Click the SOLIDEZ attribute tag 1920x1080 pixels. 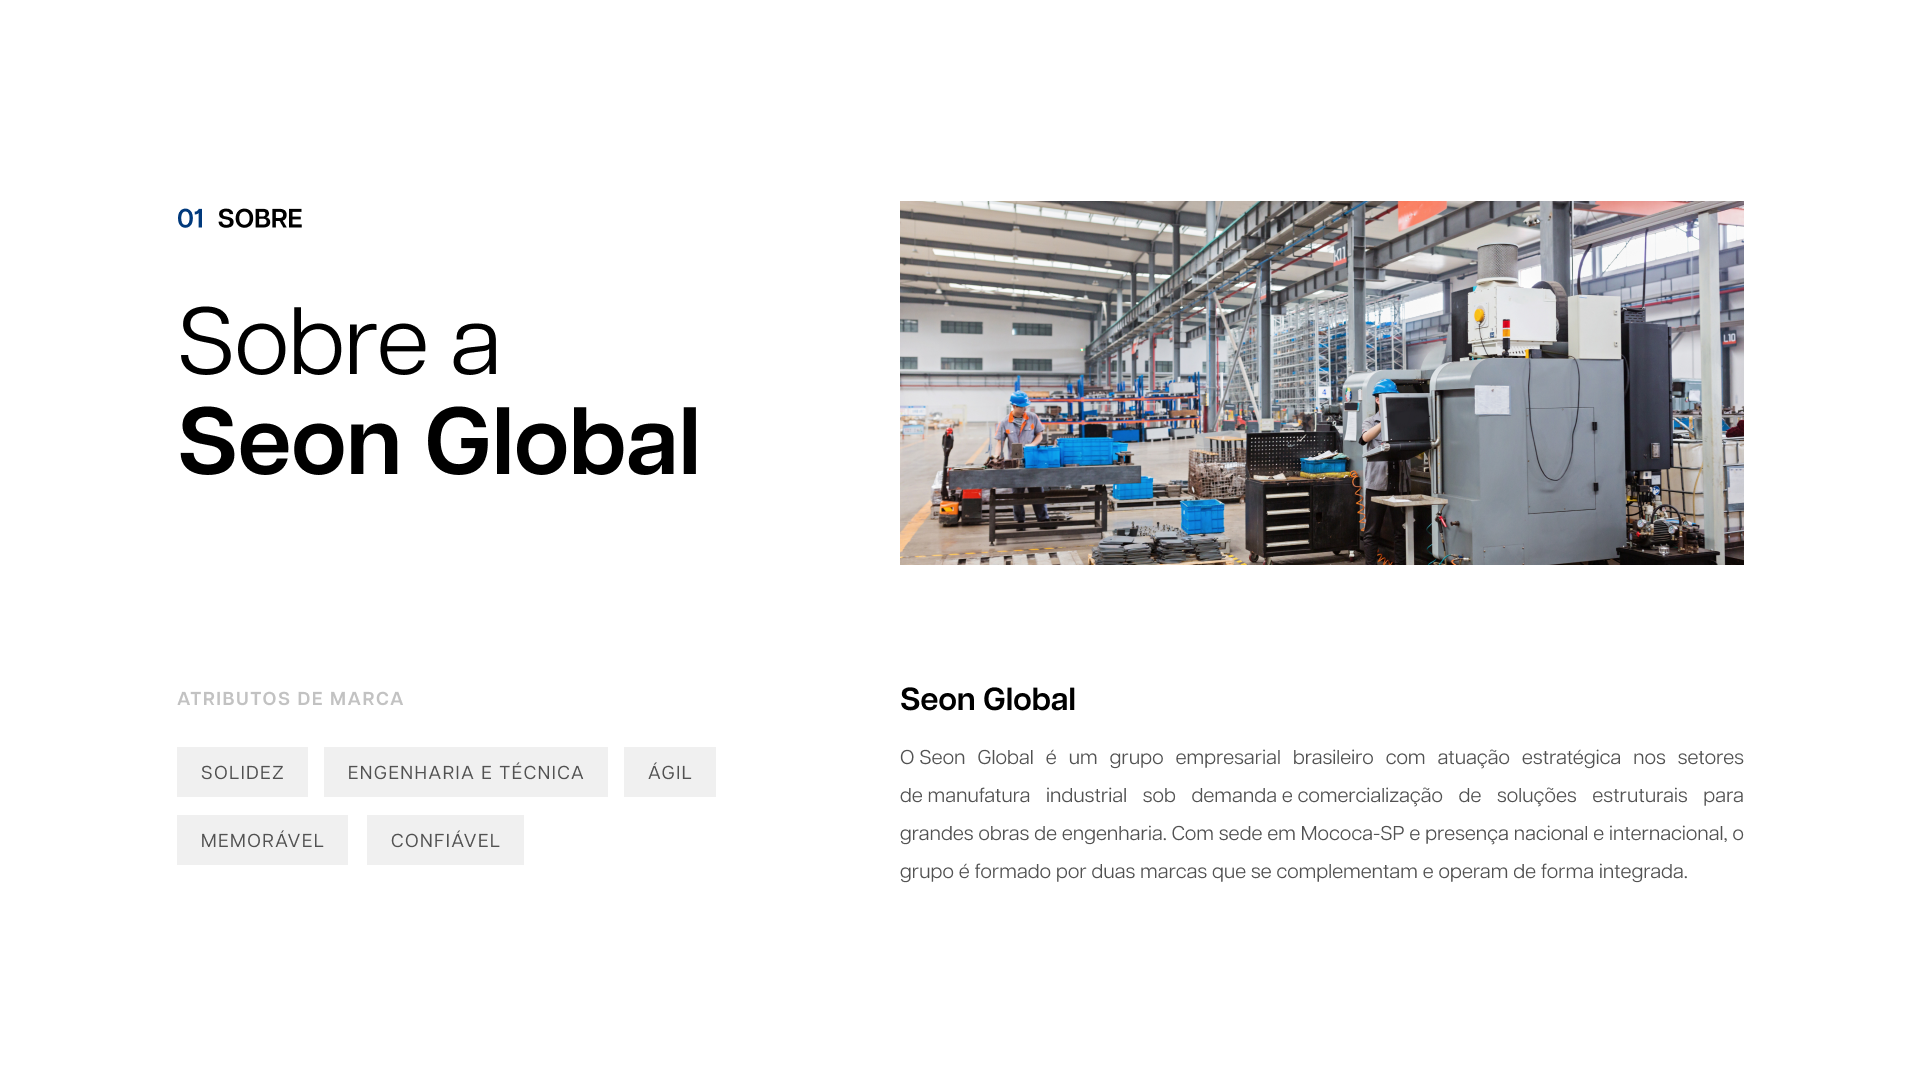point(242,772)
